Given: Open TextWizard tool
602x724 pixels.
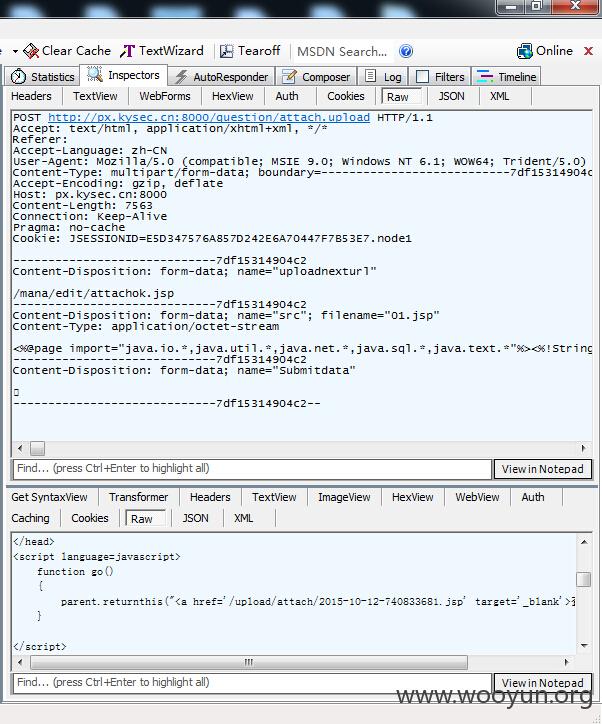Looking at the screenshot, I should pyautogui.click(x=162, y=51).
